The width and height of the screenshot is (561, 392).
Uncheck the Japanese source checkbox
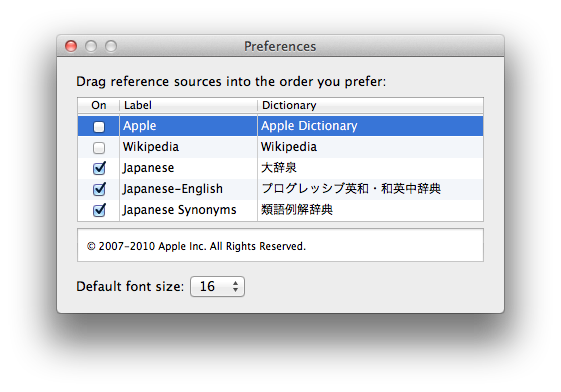pos(99,168)
